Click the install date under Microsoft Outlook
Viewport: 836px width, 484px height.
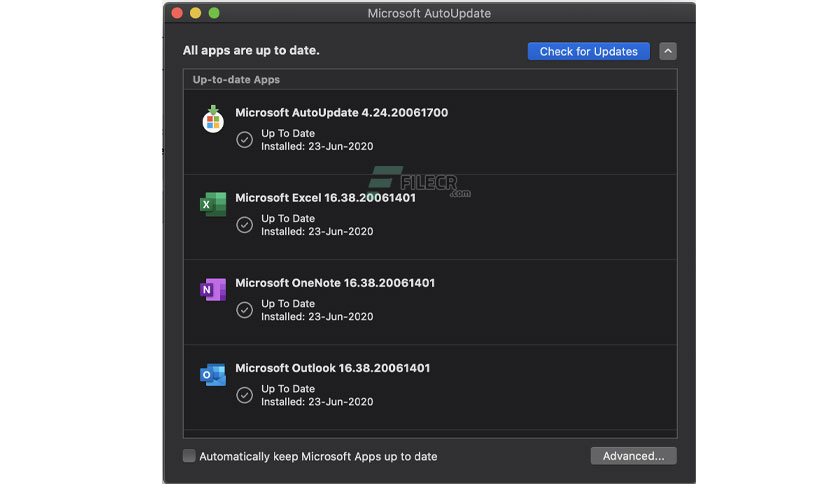coord(317,402)
